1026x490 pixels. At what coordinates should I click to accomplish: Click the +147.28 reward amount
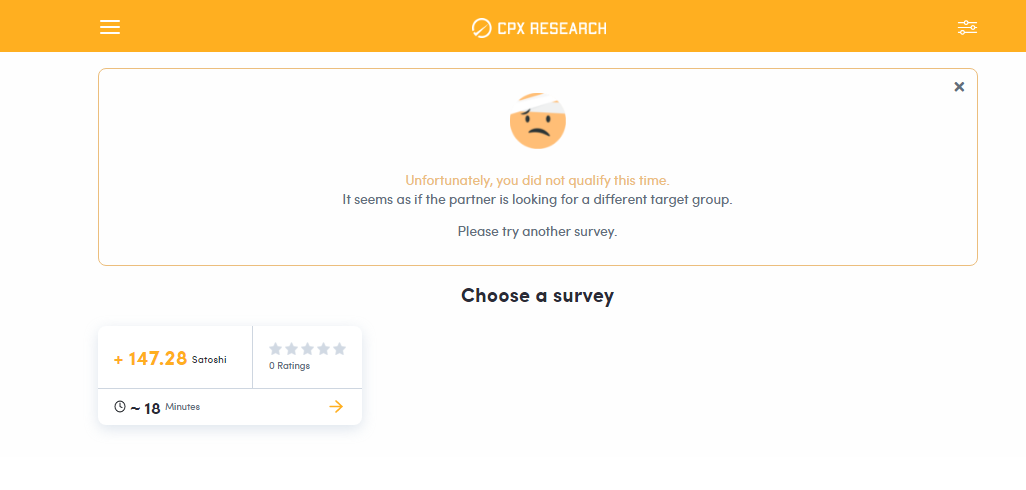(x=150, y=359)
